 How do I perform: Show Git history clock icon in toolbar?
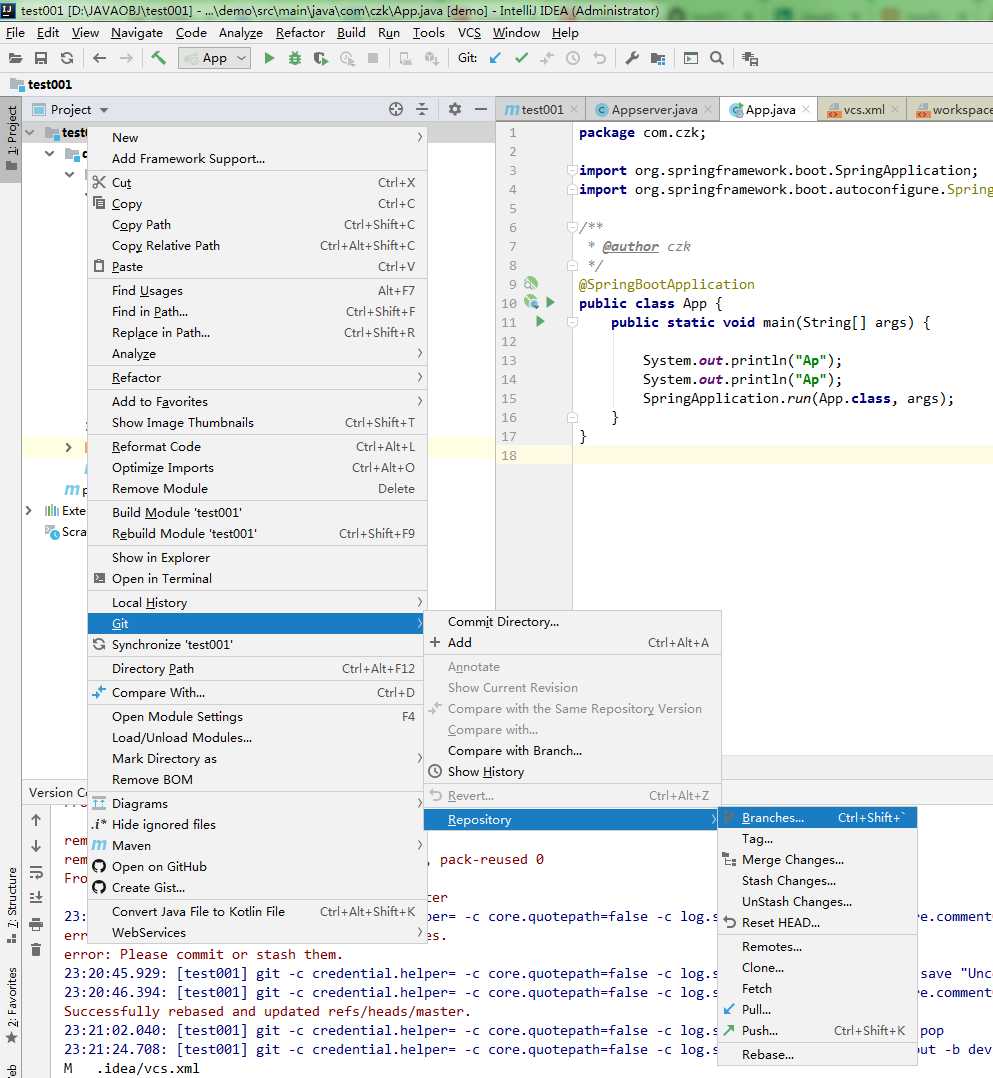tap(573, 58)
